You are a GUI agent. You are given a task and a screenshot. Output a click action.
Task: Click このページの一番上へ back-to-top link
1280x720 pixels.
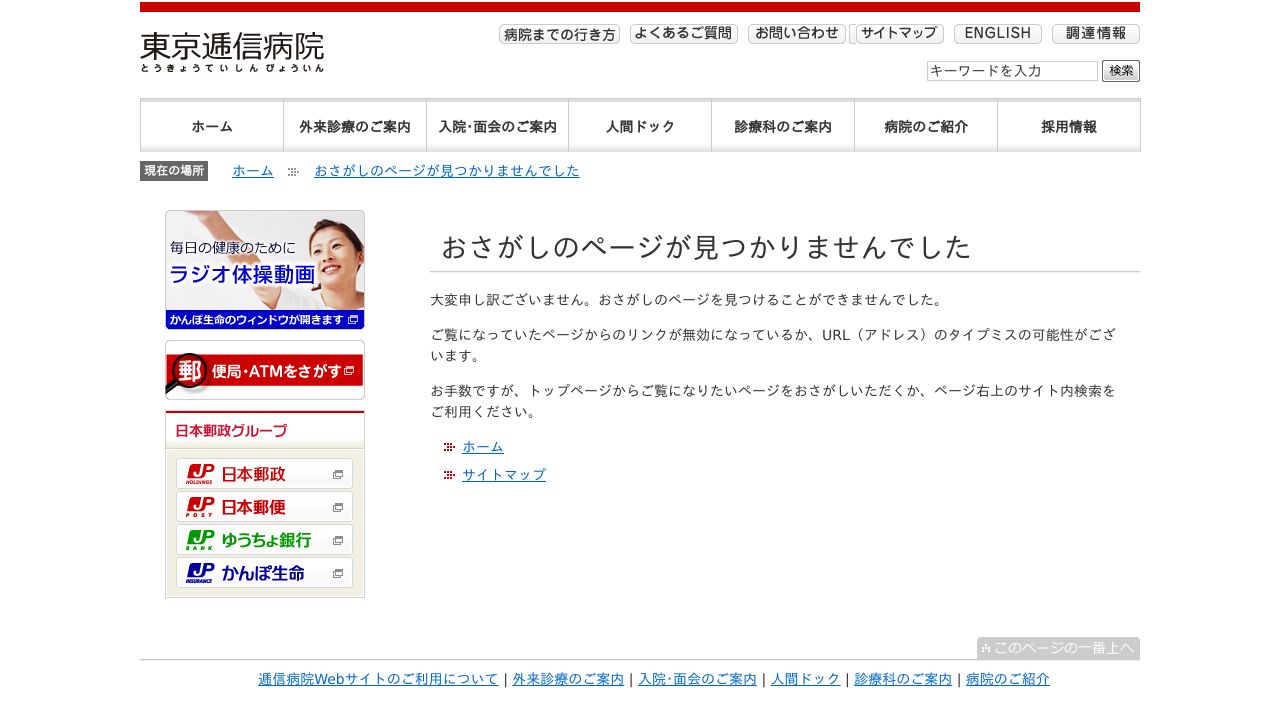tap(1058, 648)
